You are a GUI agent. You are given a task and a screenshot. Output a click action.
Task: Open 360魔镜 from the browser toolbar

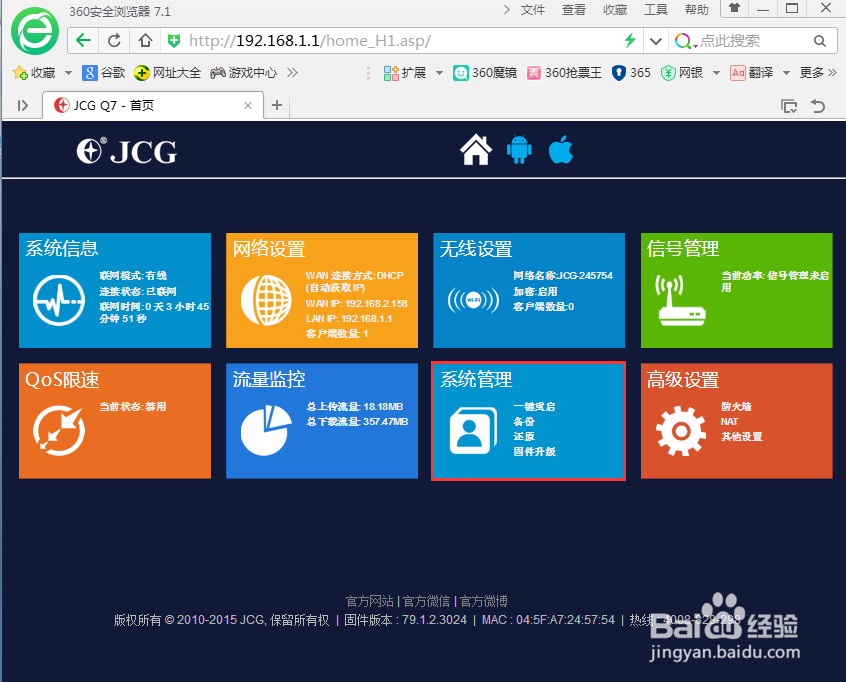(x=484, y=73)
